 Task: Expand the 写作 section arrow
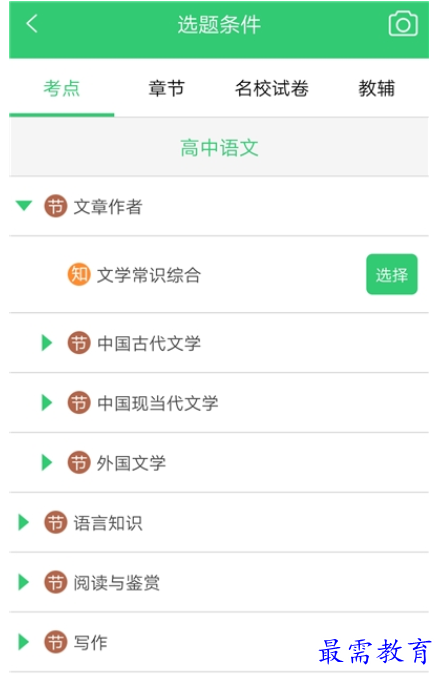[24, 642]
